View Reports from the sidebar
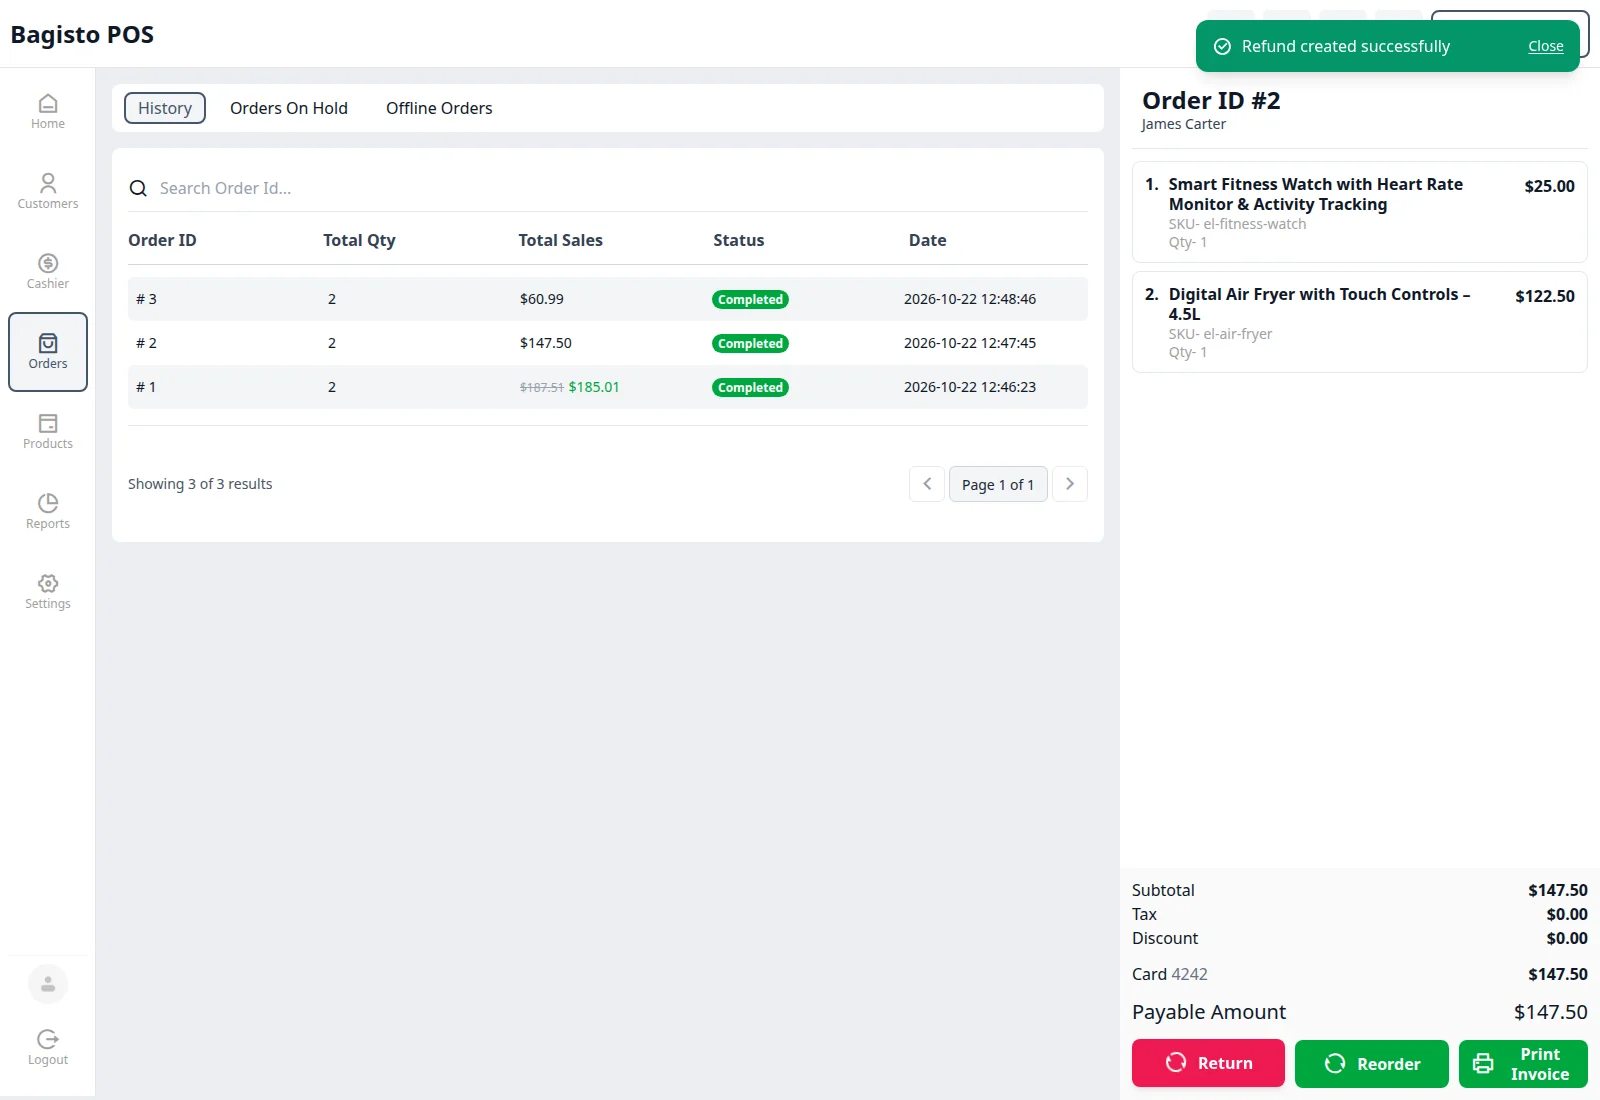This screenshot has height=1100, width=1600. click(x=47, y=512)
